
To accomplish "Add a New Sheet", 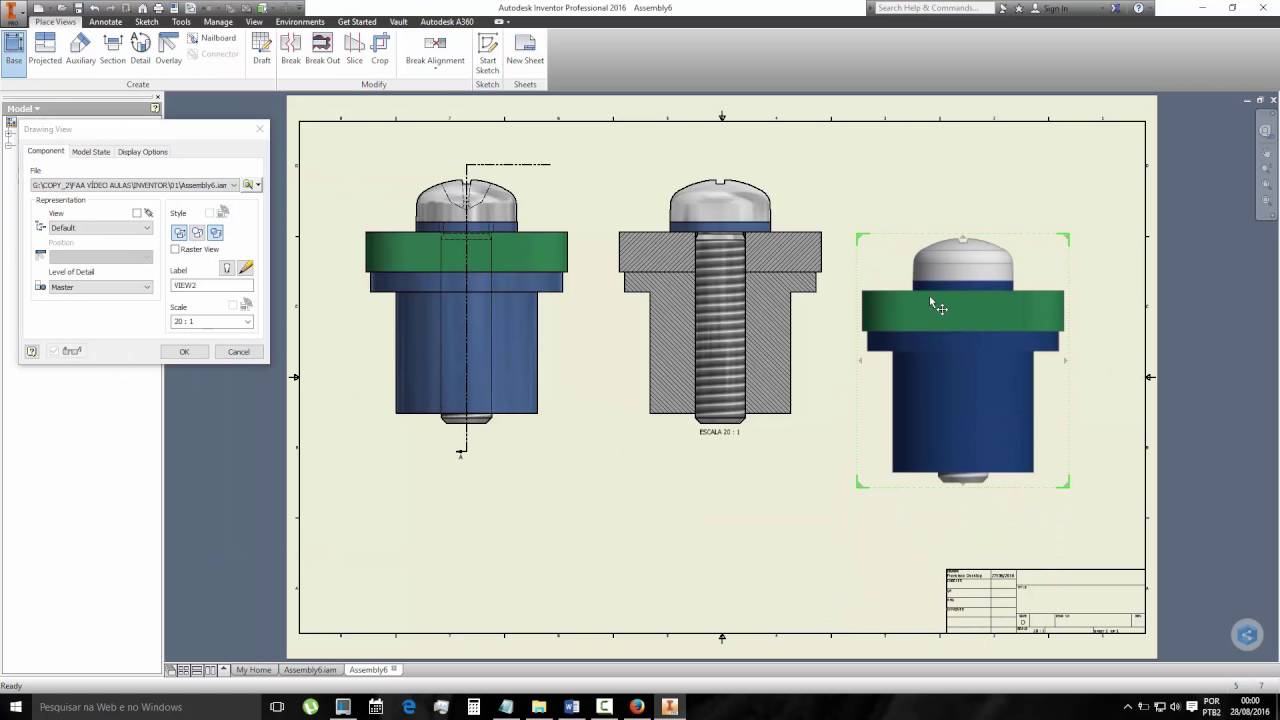I will coord(525,48).
